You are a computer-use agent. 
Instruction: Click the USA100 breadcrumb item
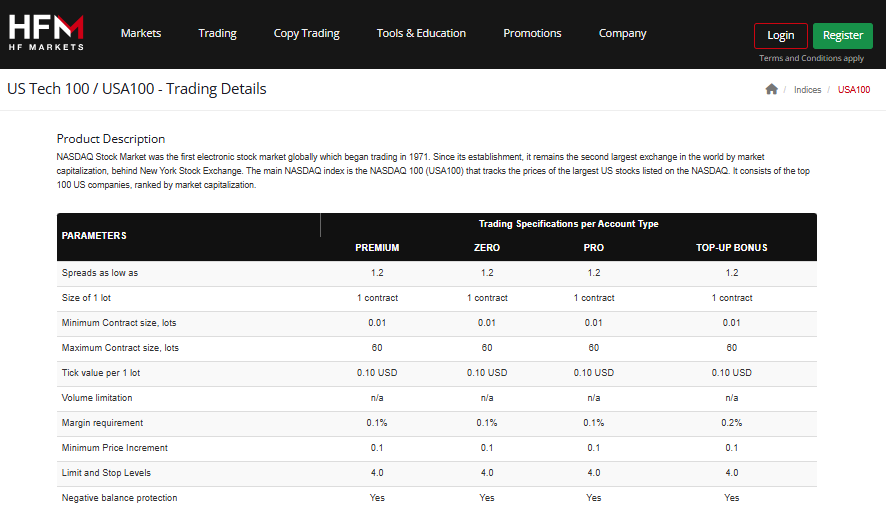pyautogui.click(x=853, y=90)
